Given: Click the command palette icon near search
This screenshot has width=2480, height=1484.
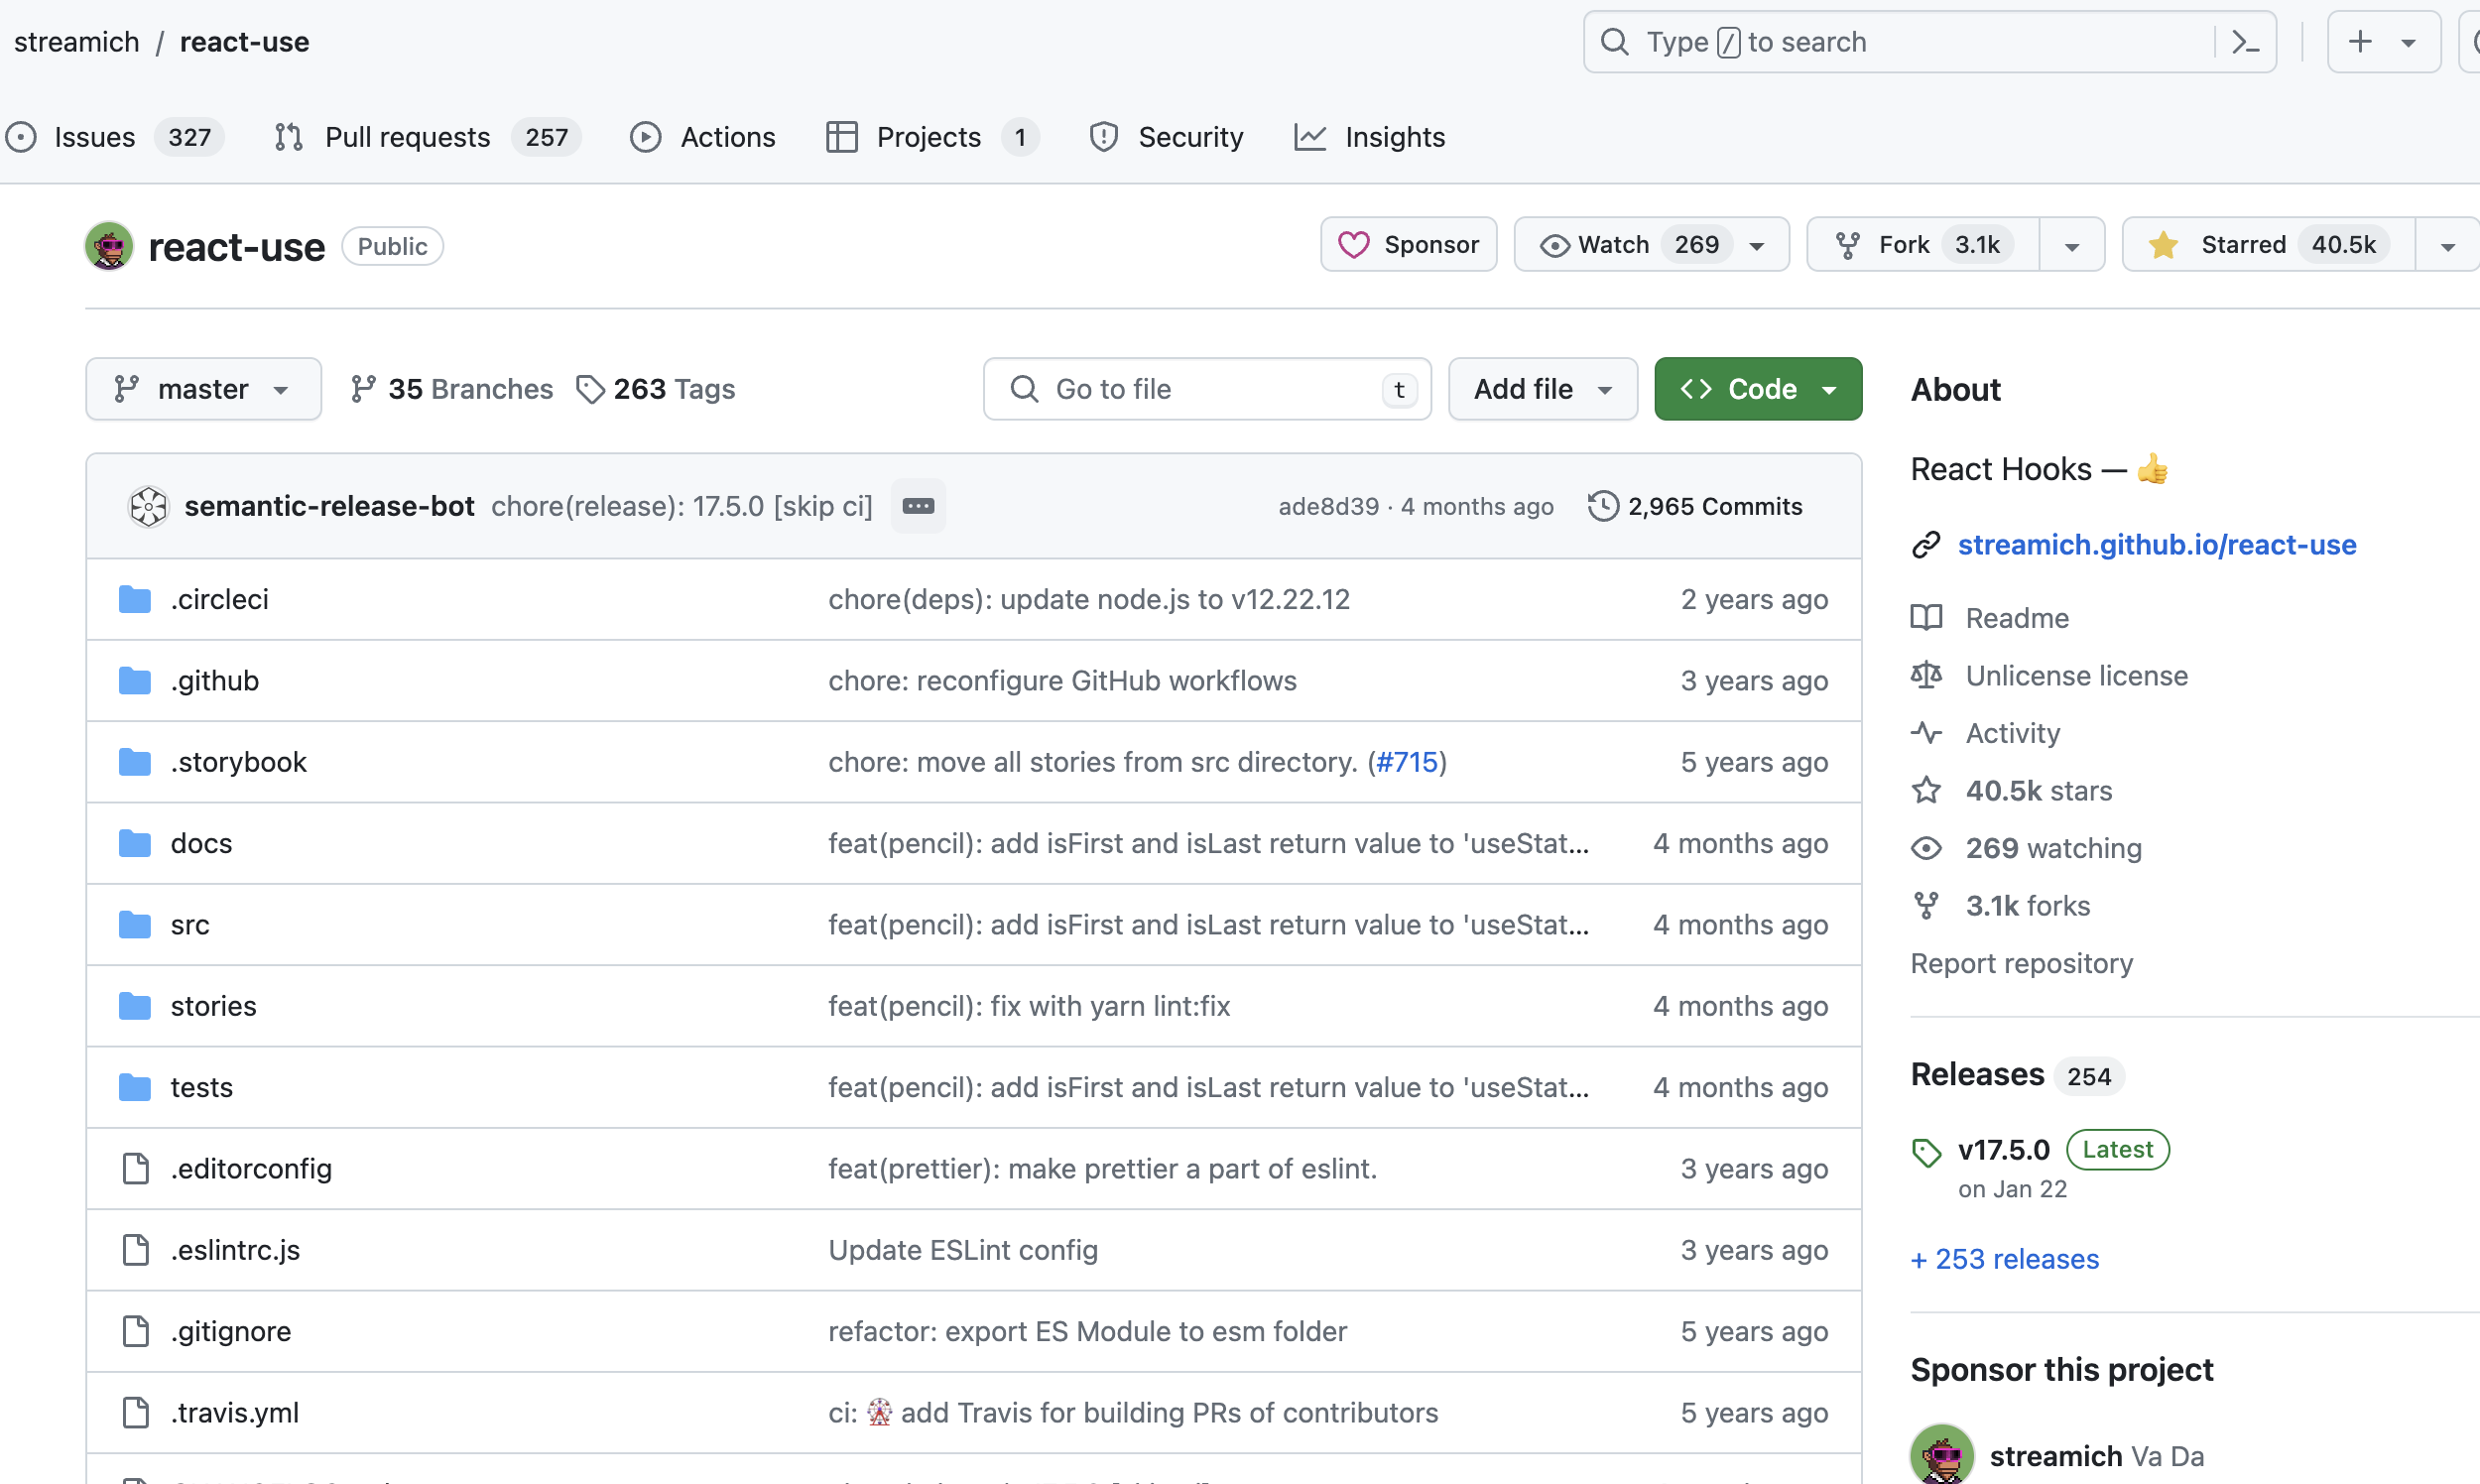Looking at the screenshot, I should [x=2244, y=41].
